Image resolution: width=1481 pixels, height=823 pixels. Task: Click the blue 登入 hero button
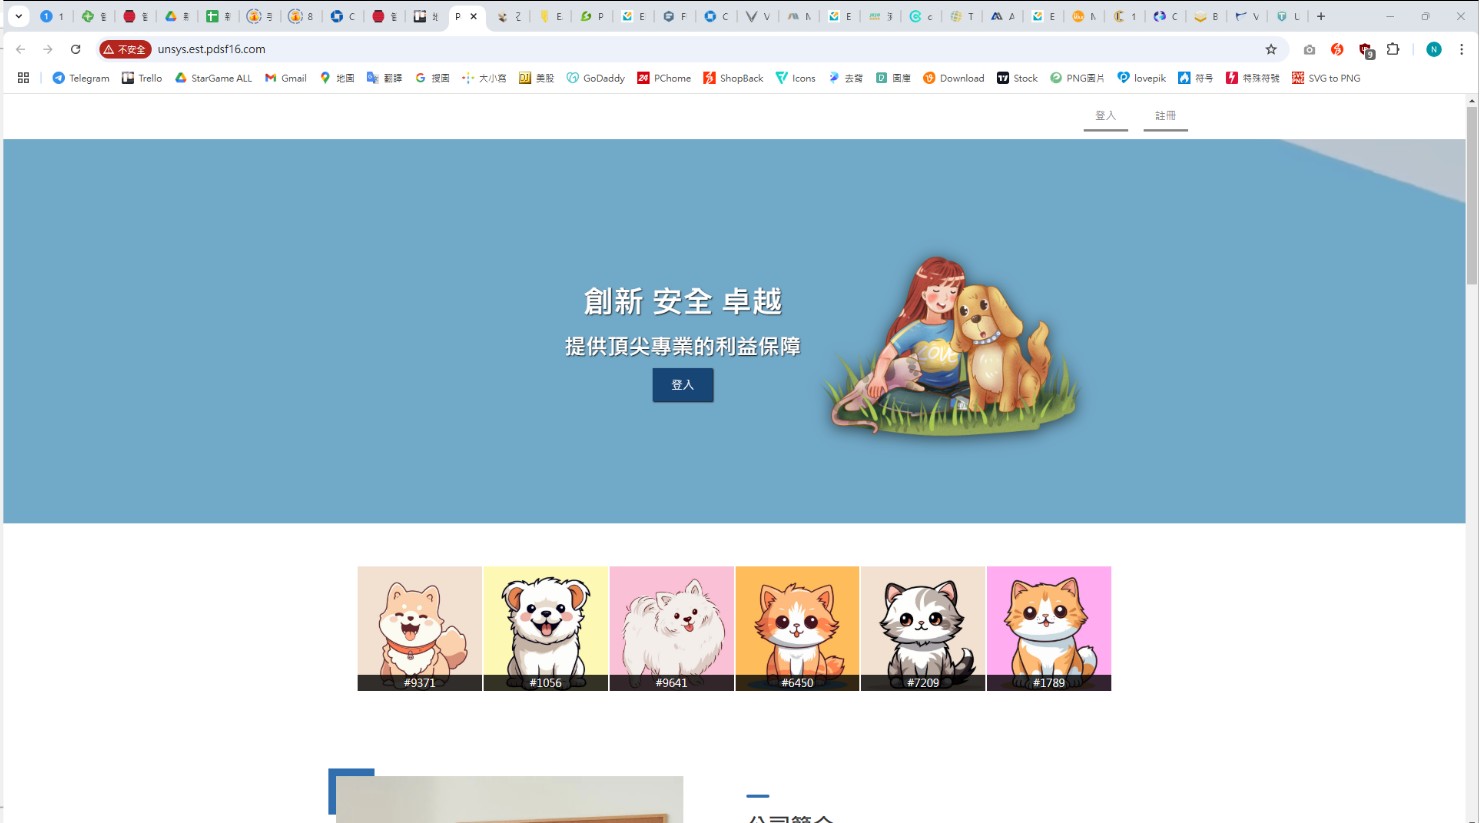pos(683,385)
